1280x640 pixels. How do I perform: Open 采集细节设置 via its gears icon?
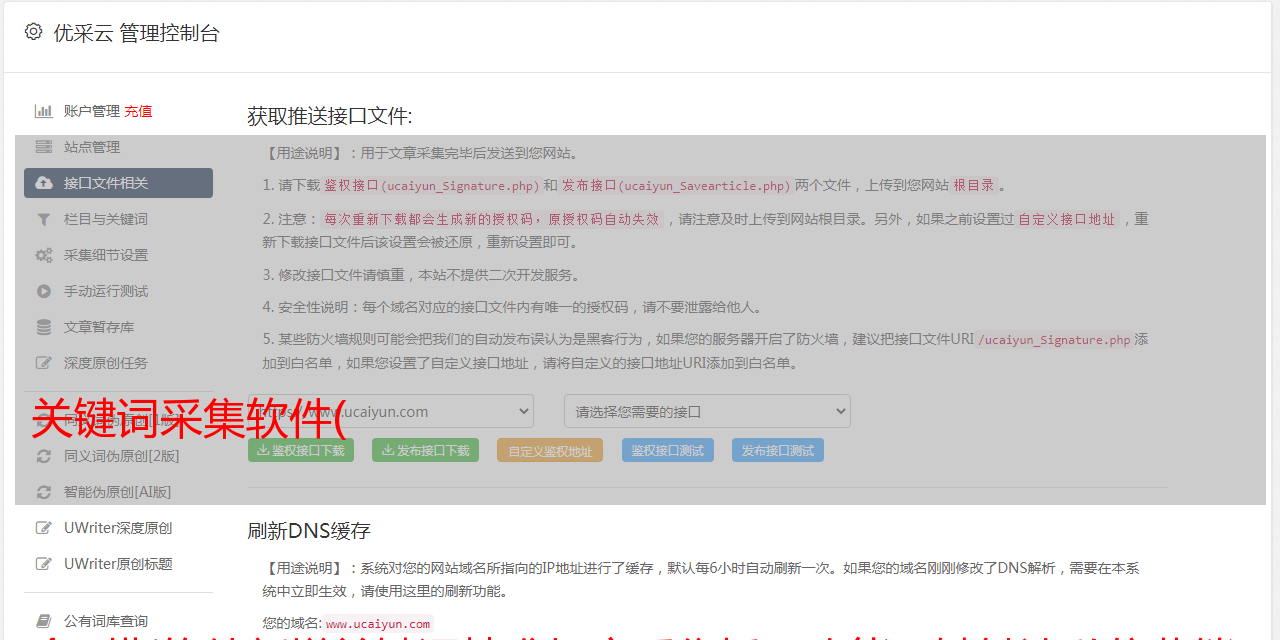44,255
